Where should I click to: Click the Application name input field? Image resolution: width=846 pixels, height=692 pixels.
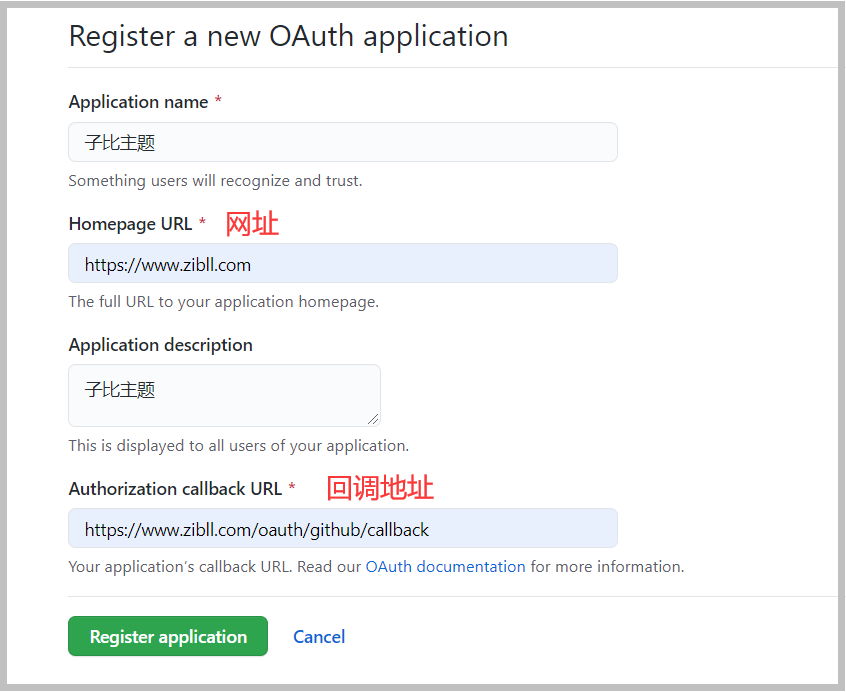click(x=342, y=142)
